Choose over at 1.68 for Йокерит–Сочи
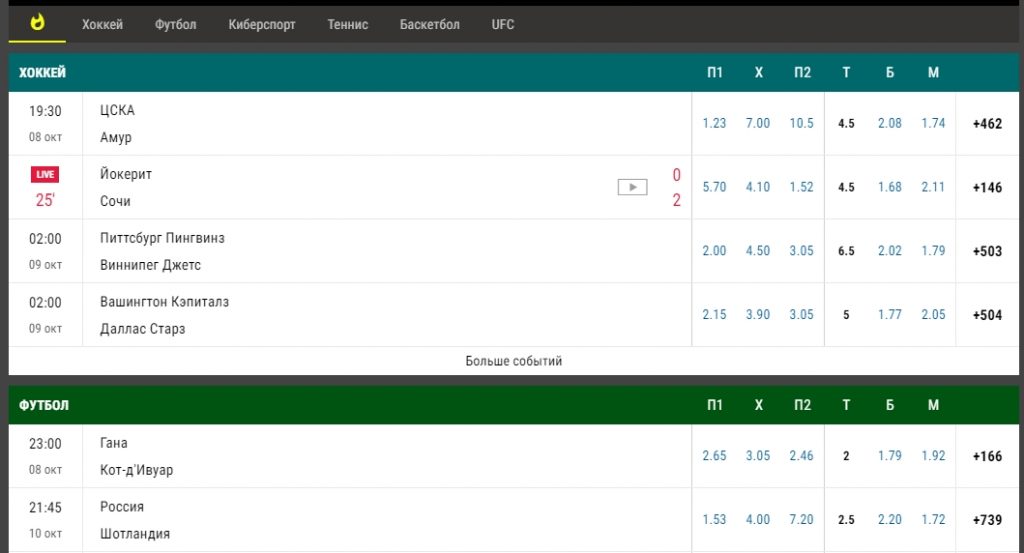The image size is (1024, 553). tap(889, 187)
